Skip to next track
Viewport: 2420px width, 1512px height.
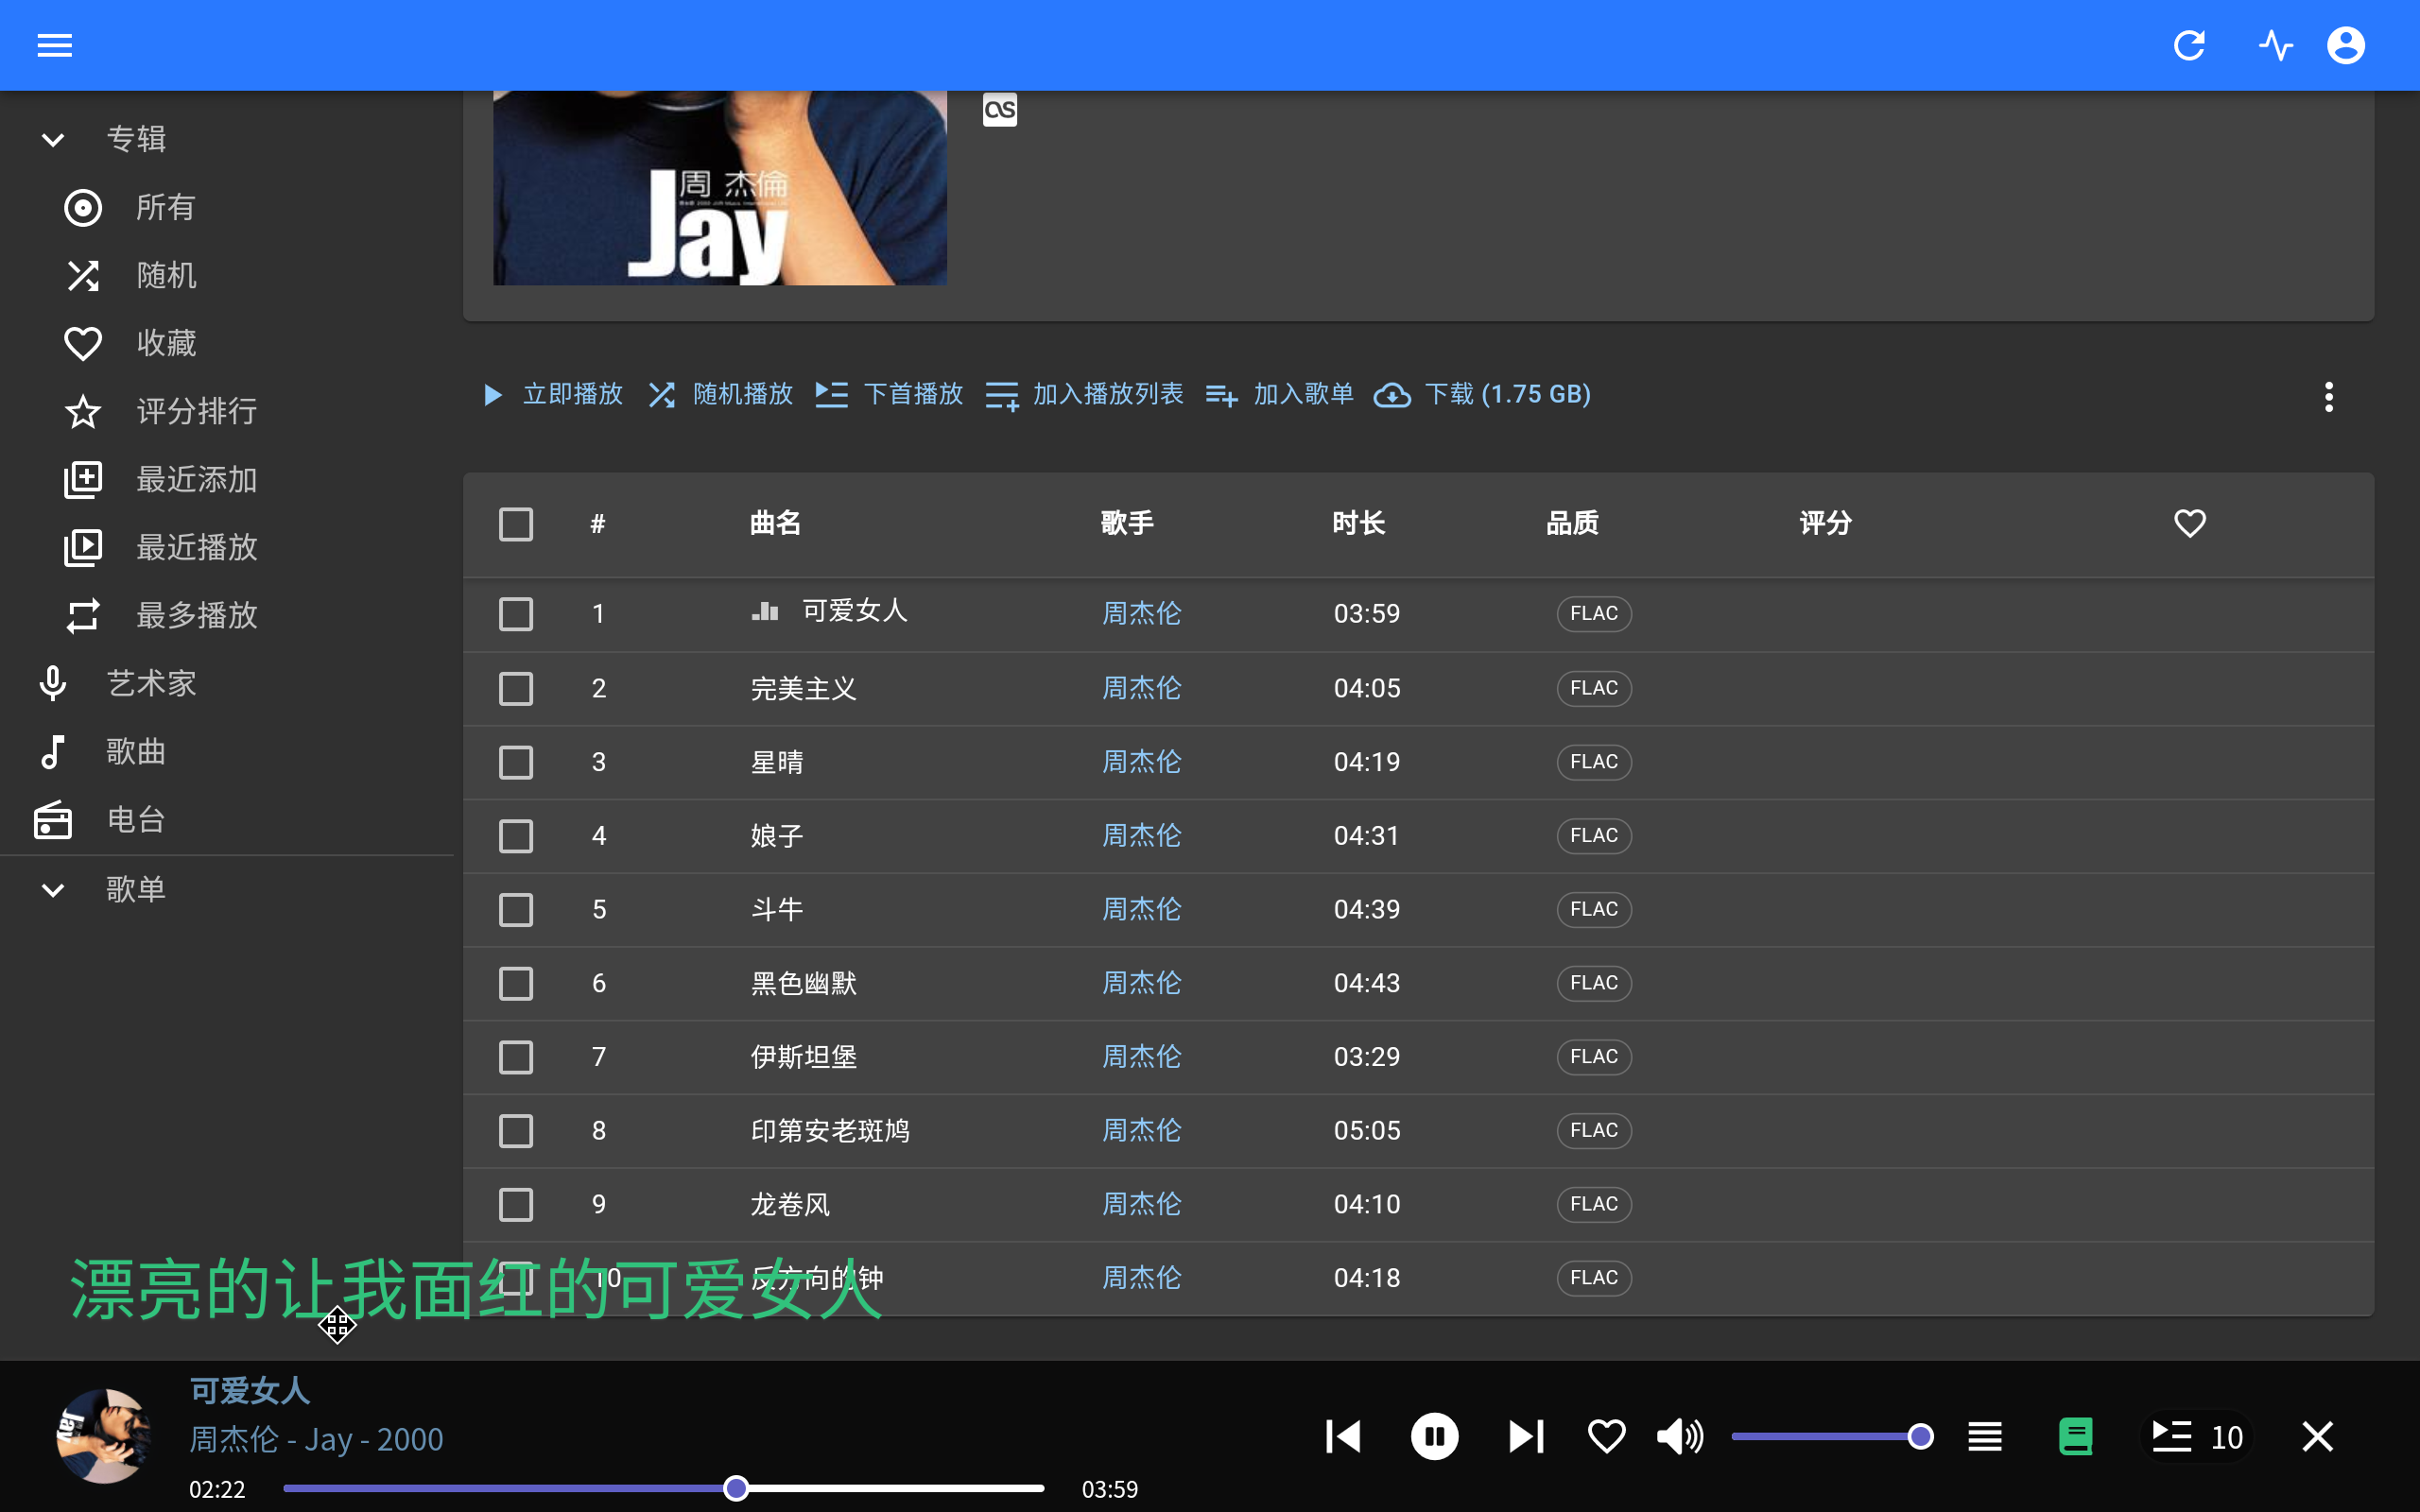pos(1526,1437)
